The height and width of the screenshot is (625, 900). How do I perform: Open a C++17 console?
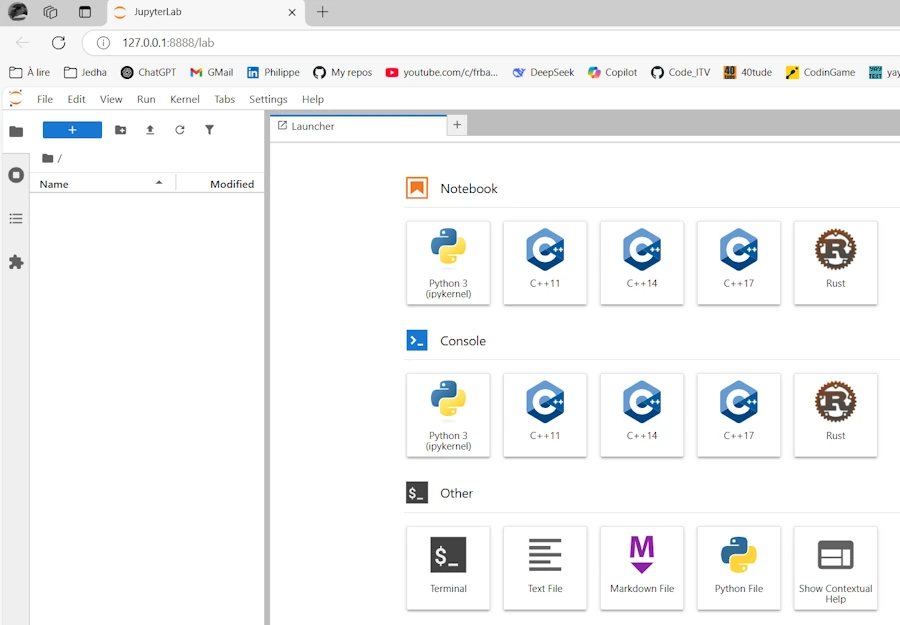tap(739, 416)
